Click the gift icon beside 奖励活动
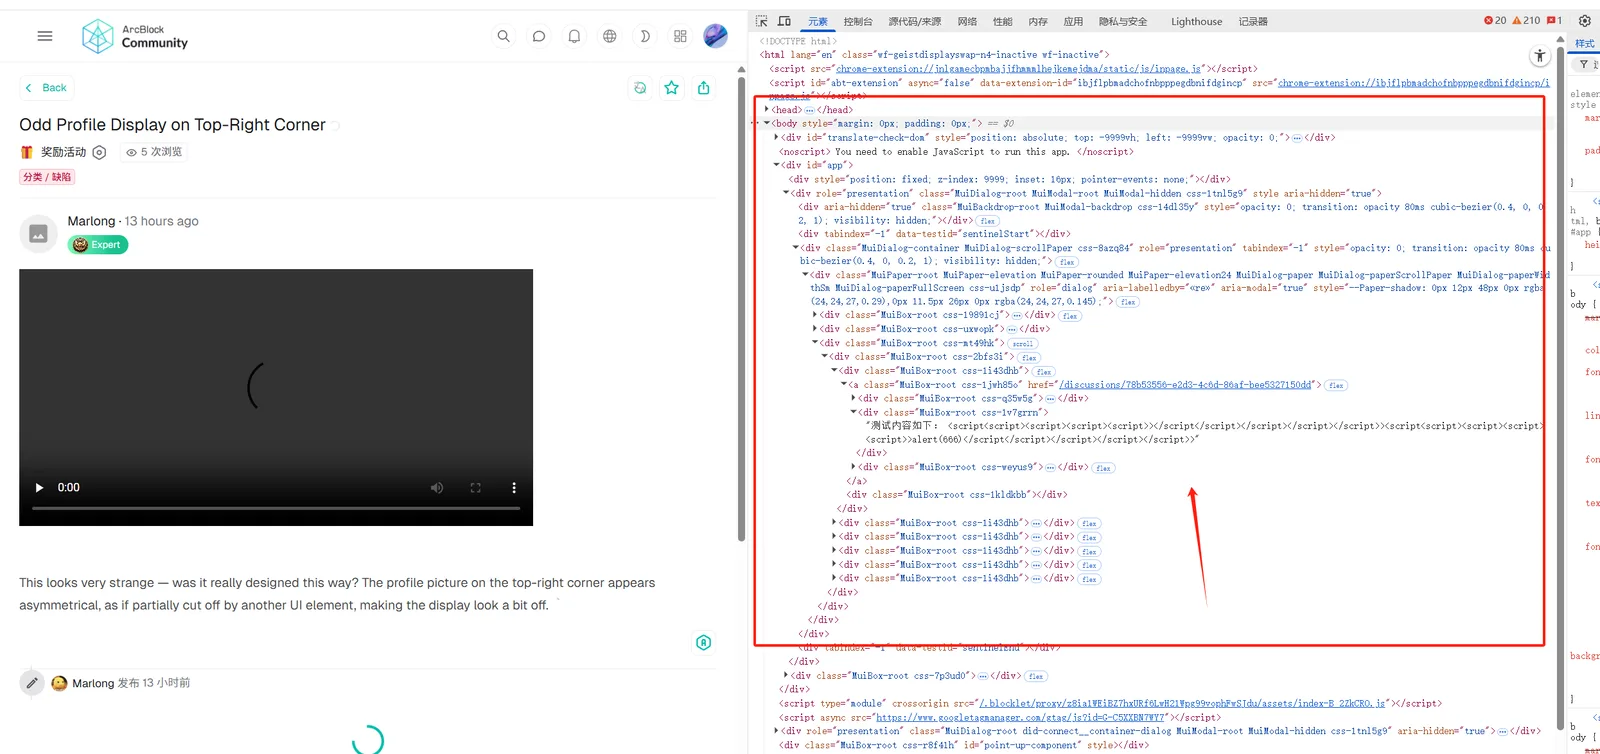Viewport: 1600px width, 754px height. click(27, 152)
